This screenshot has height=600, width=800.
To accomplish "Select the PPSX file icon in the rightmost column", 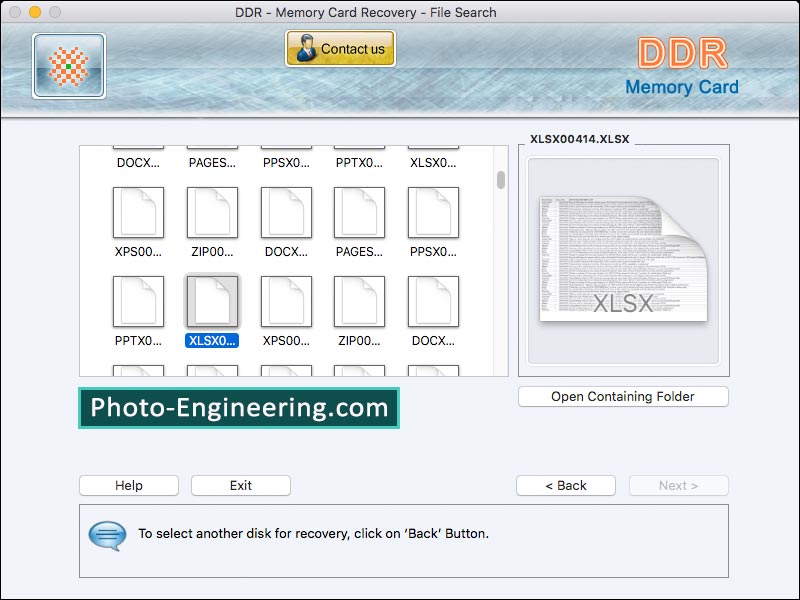I will point(433,213).
